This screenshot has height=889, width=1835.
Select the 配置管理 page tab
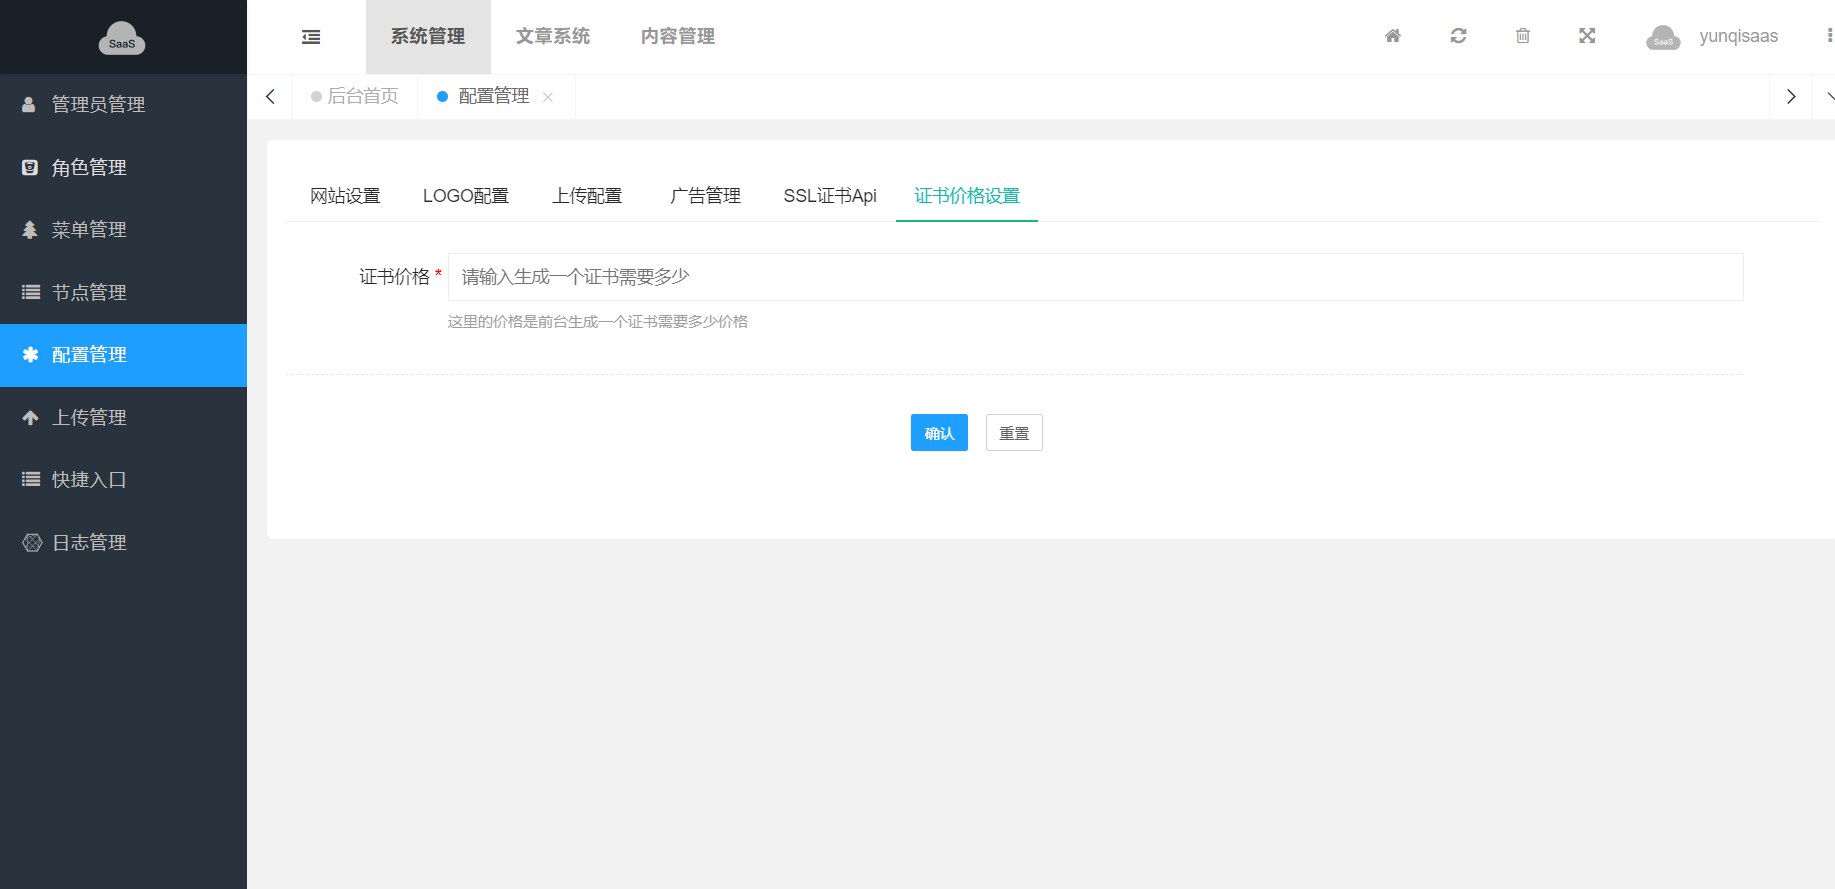(x=494, y=96)
